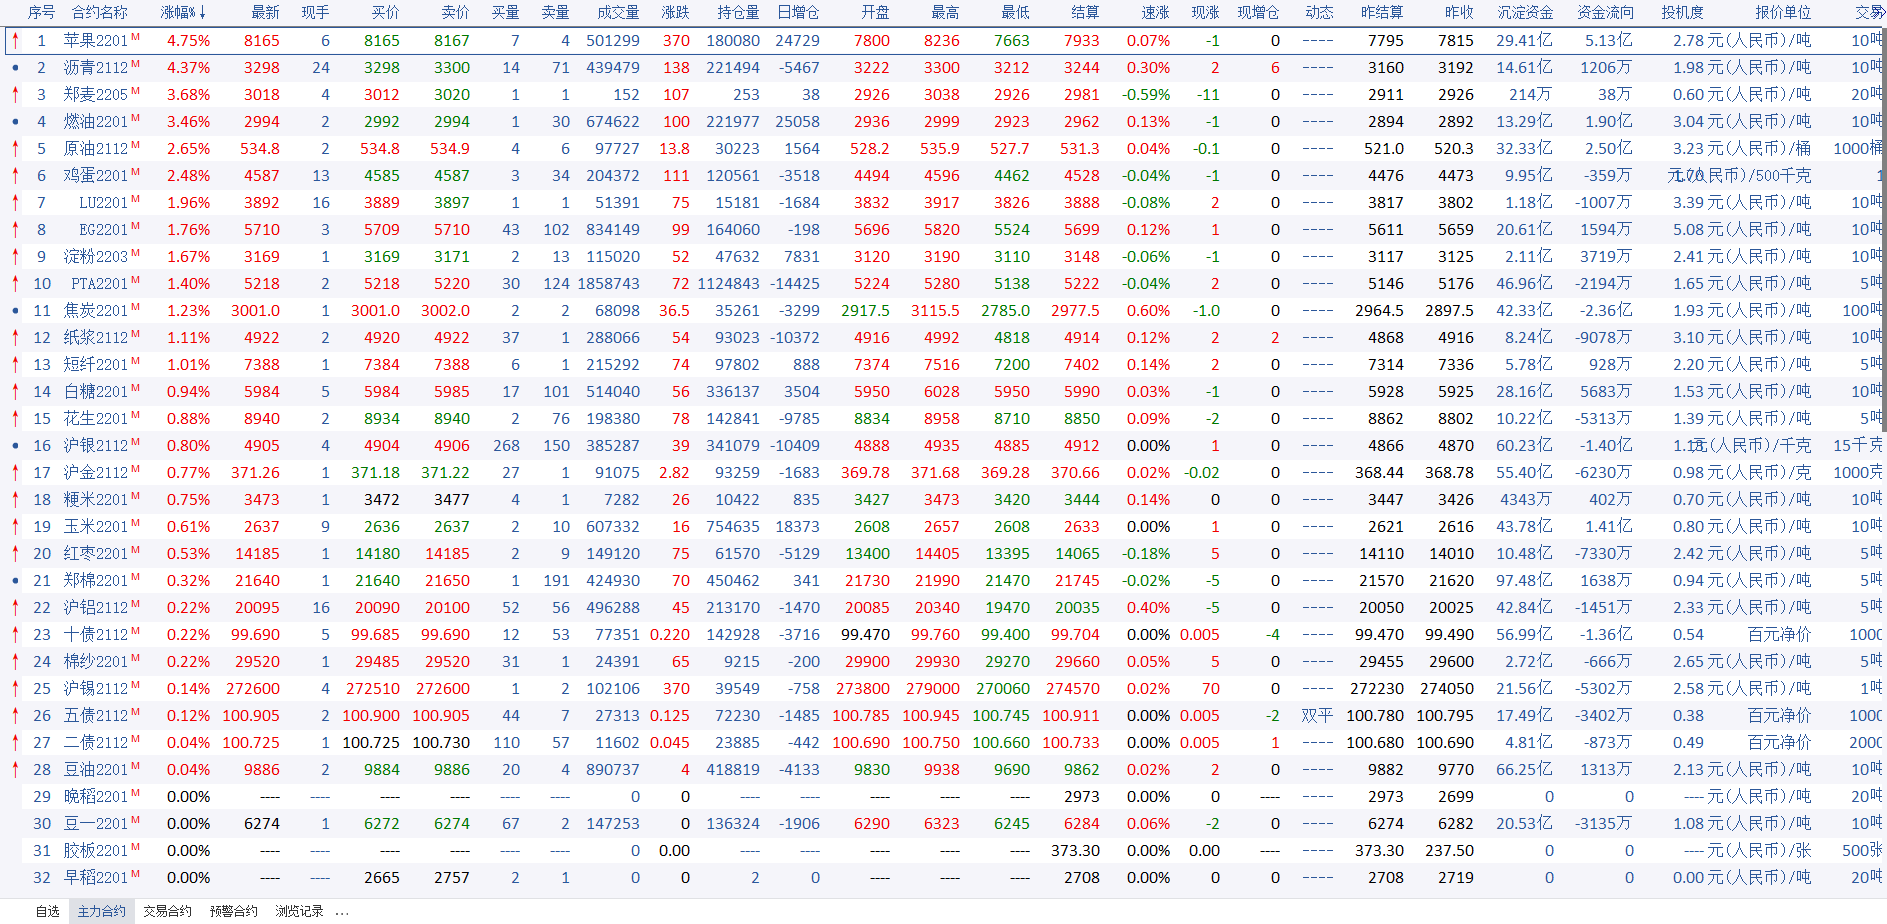Select contract 晚稻2201
1887x924 pixels.
[x=96, y=797]
